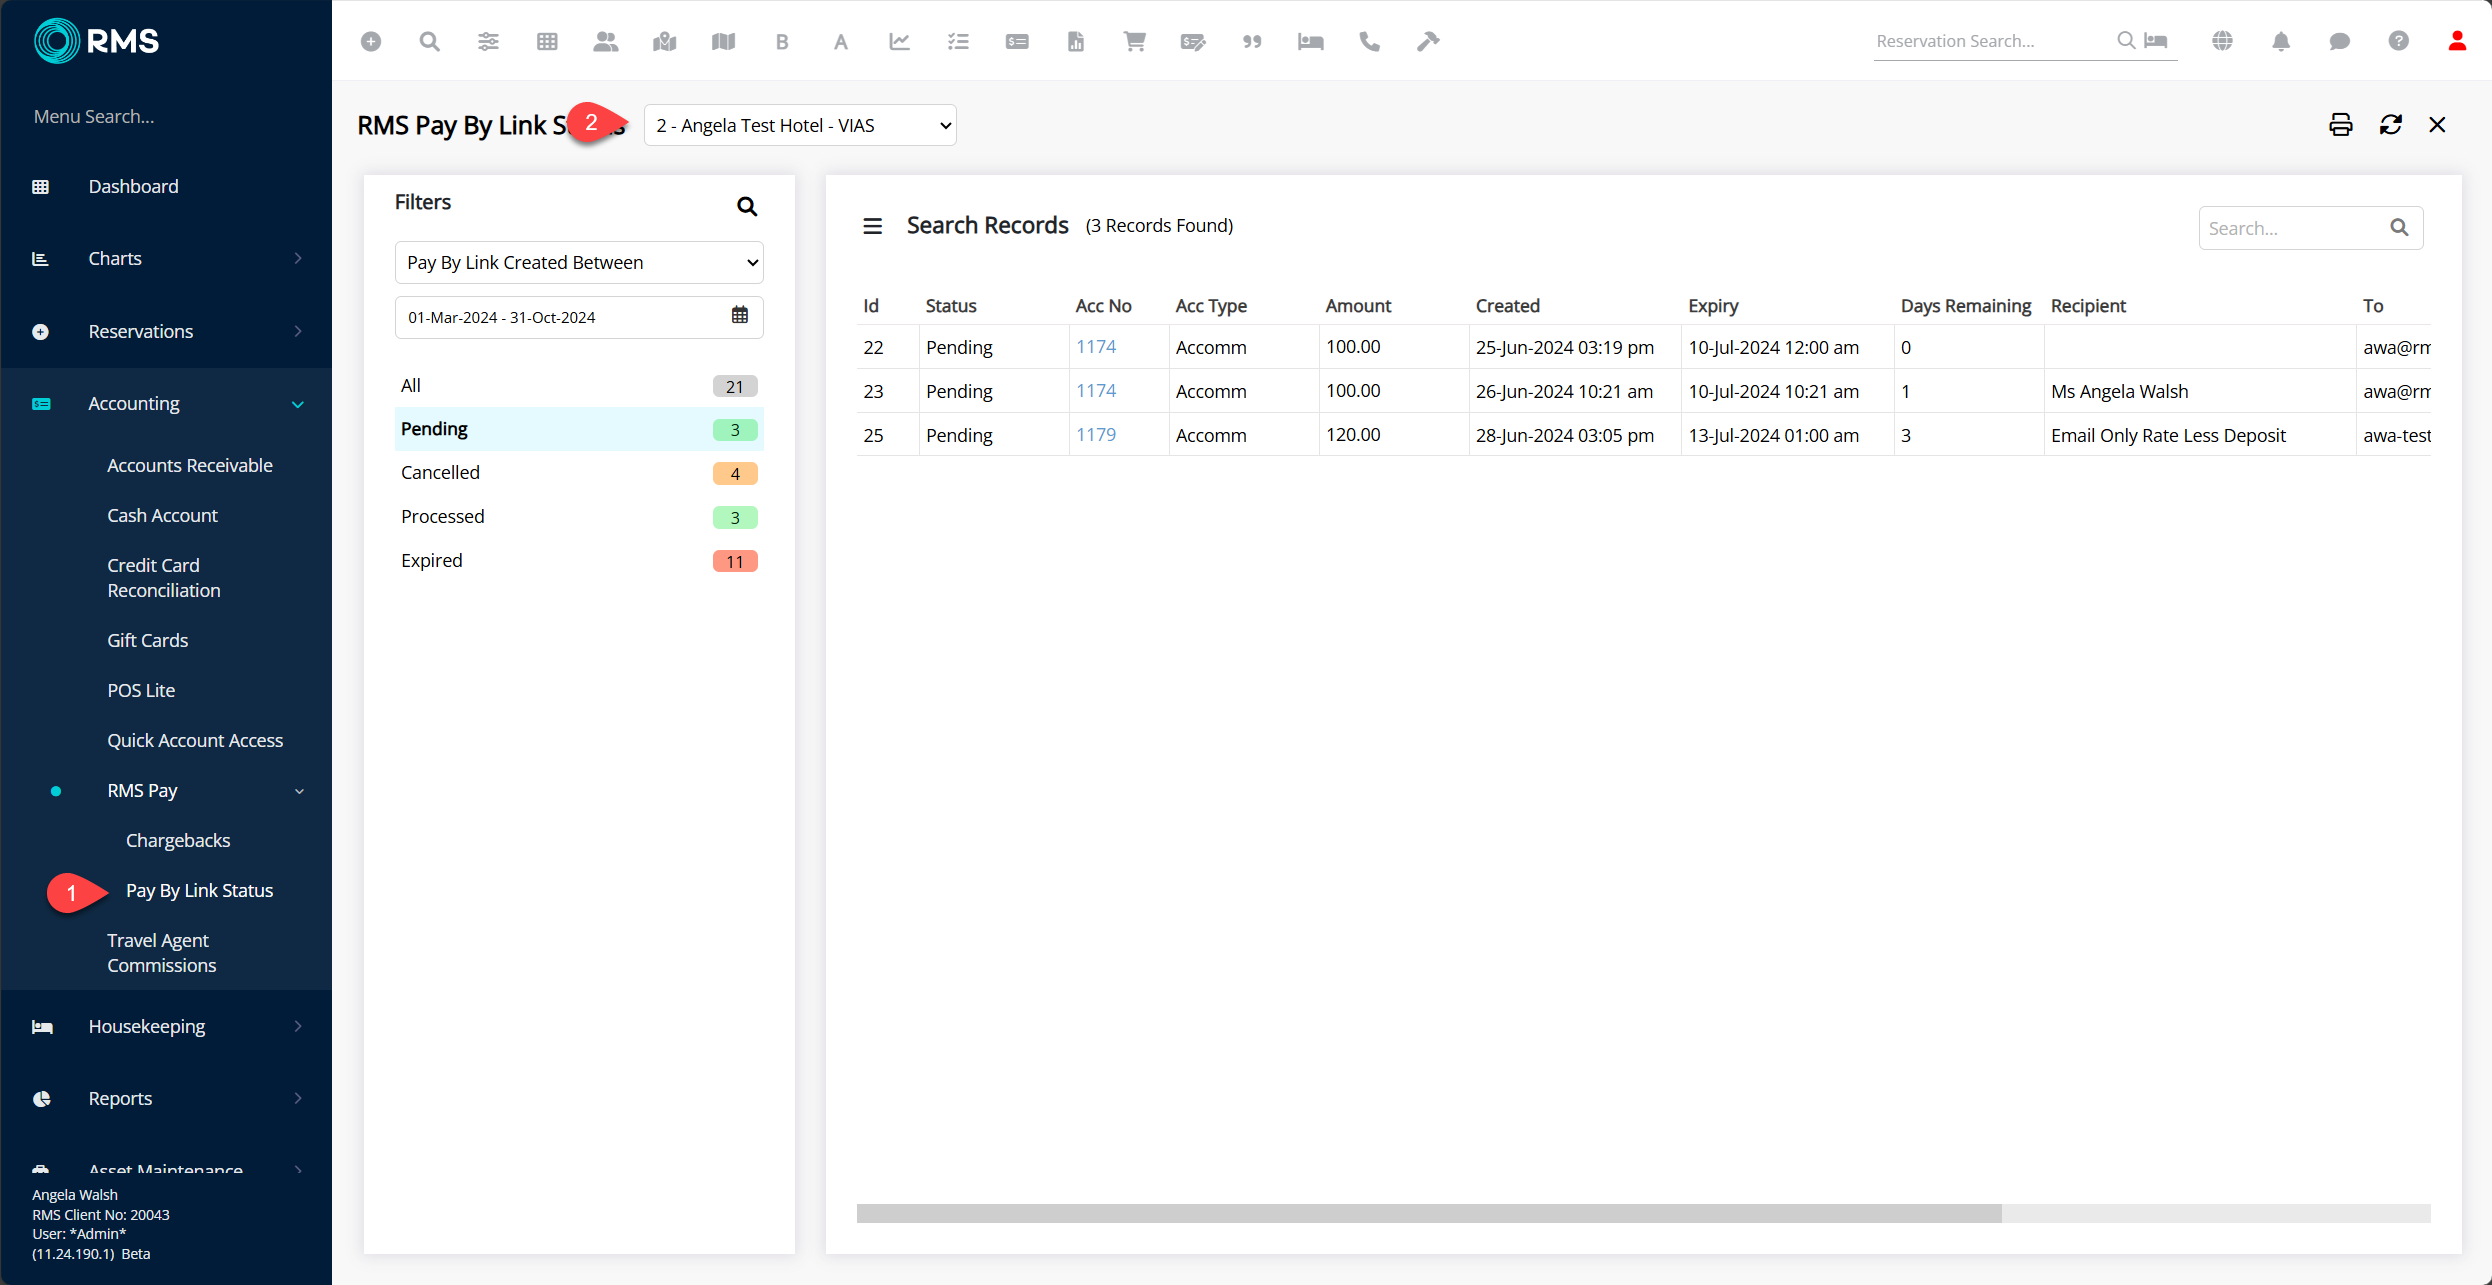2492x1285 pixels.
Task: Open the calendar date picker icon
Action: click(x=740, y=315)
